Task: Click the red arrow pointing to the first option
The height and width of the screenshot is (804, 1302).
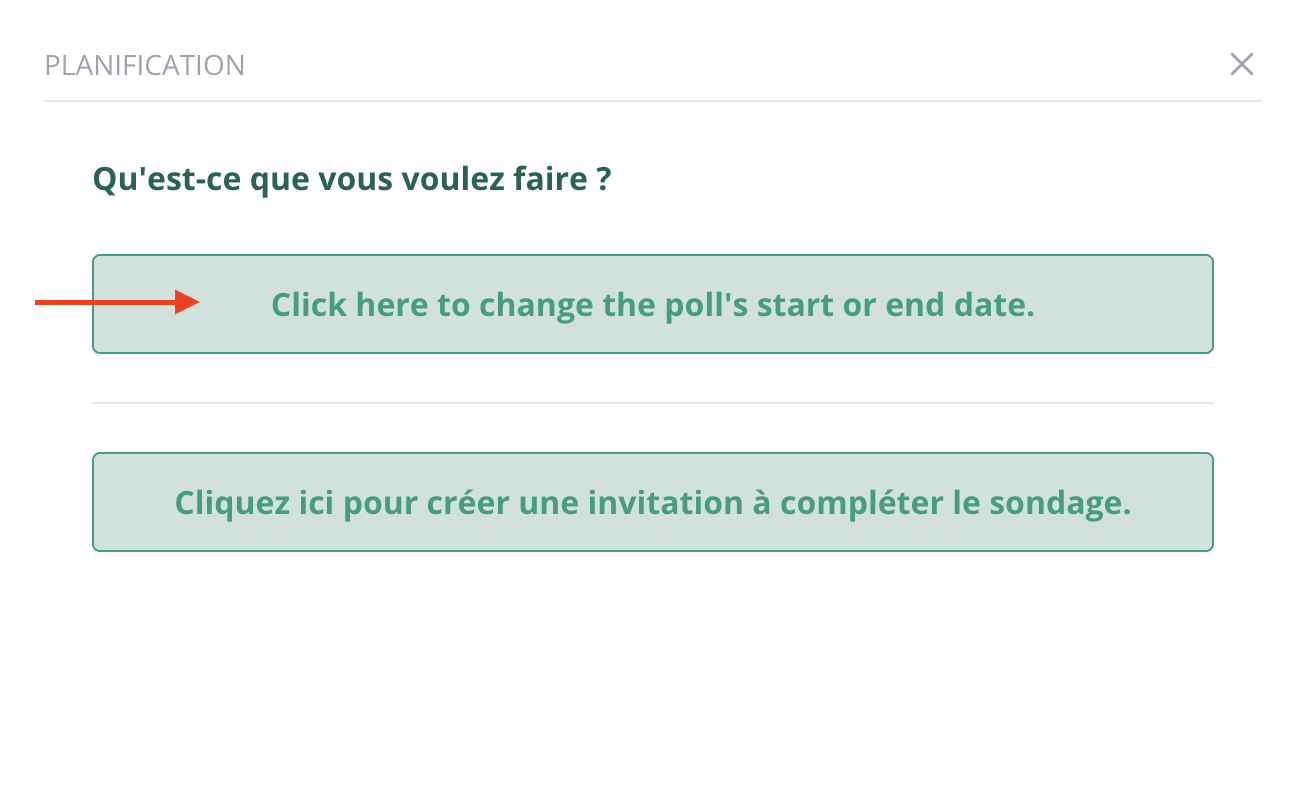Action: click(x=115, y=302)
